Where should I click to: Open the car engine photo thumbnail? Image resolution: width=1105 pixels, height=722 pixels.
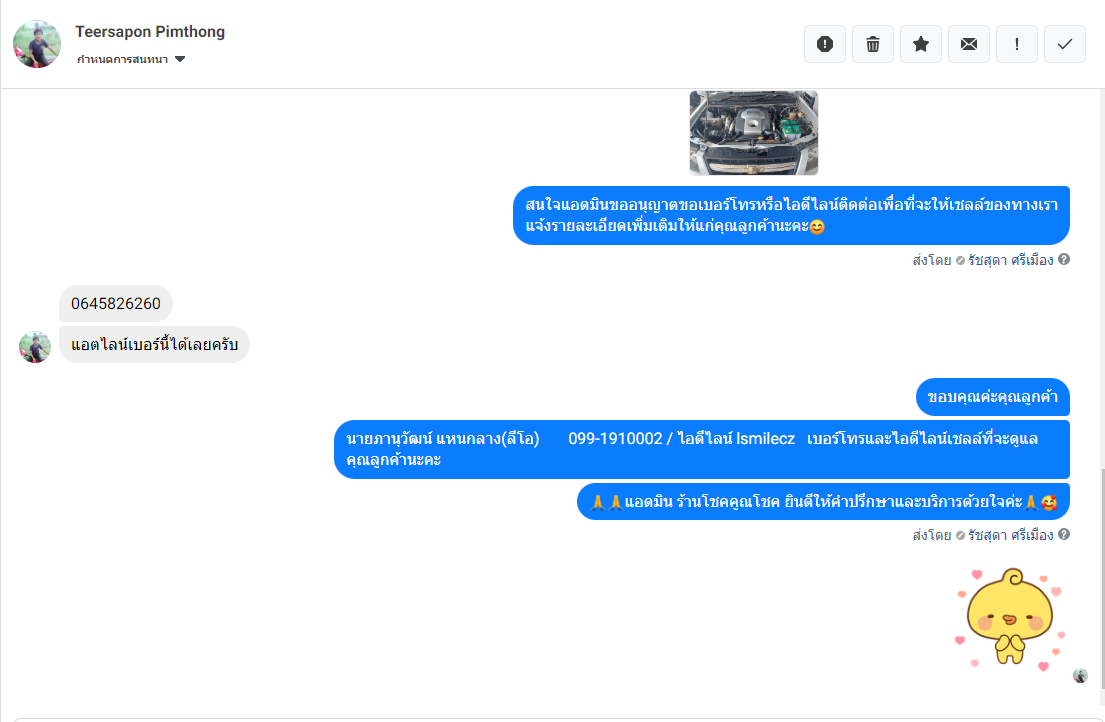coord(753,132)
